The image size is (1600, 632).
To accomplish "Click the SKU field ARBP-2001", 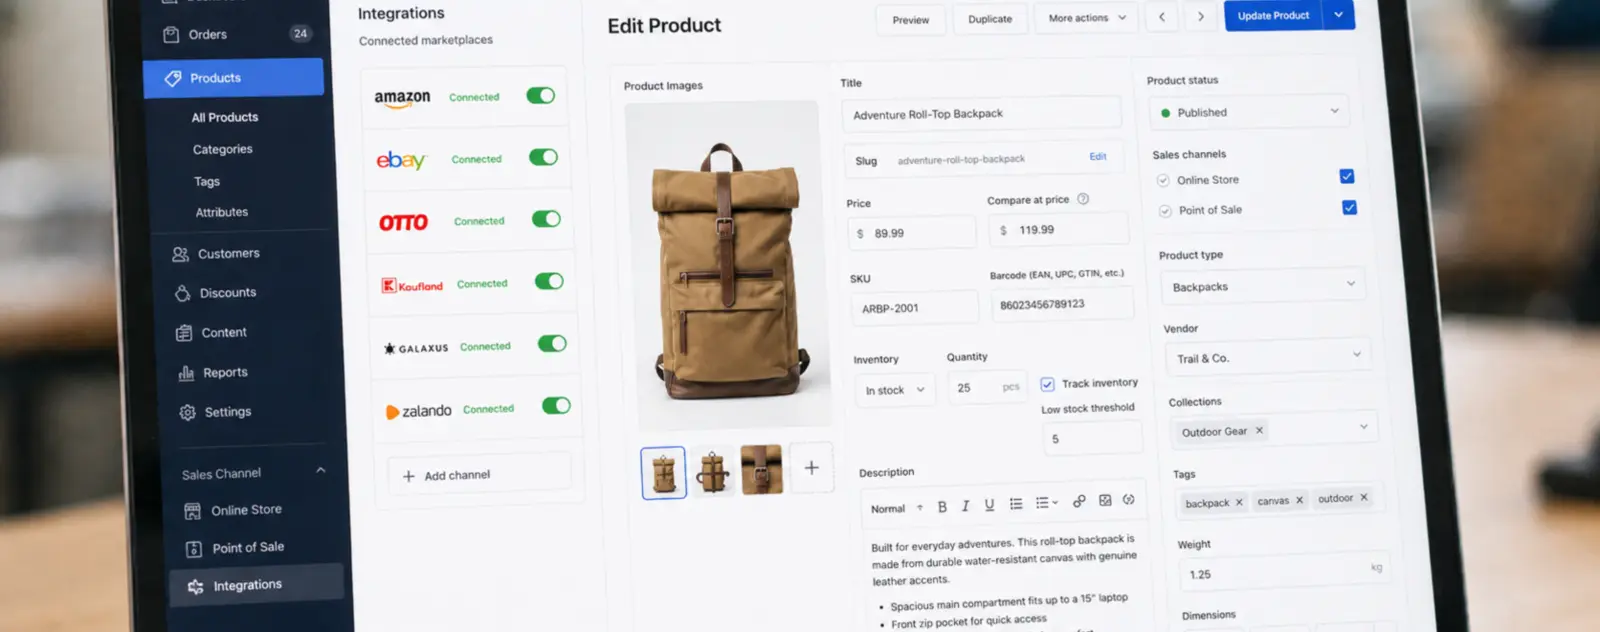I will coord(915,307).
